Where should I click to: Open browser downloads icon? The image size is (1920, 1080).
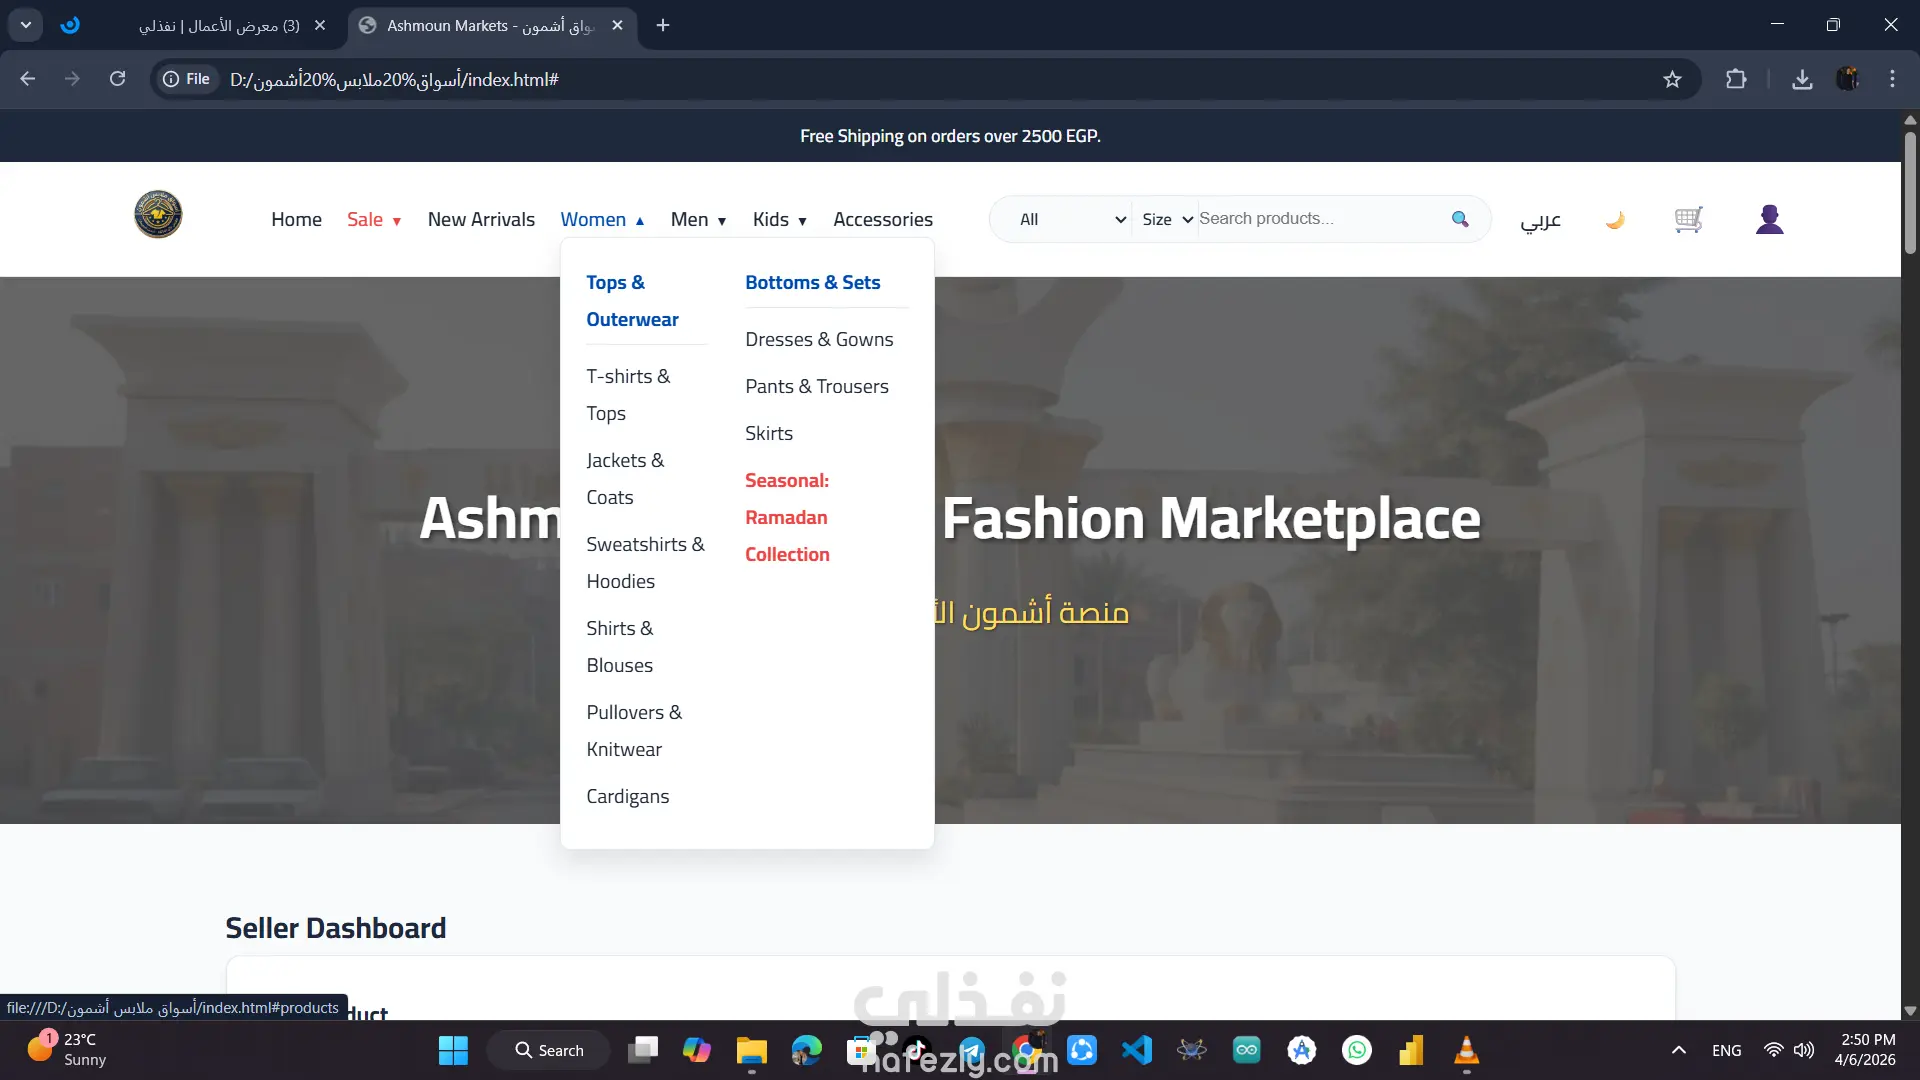click(x=1802, y=79)
